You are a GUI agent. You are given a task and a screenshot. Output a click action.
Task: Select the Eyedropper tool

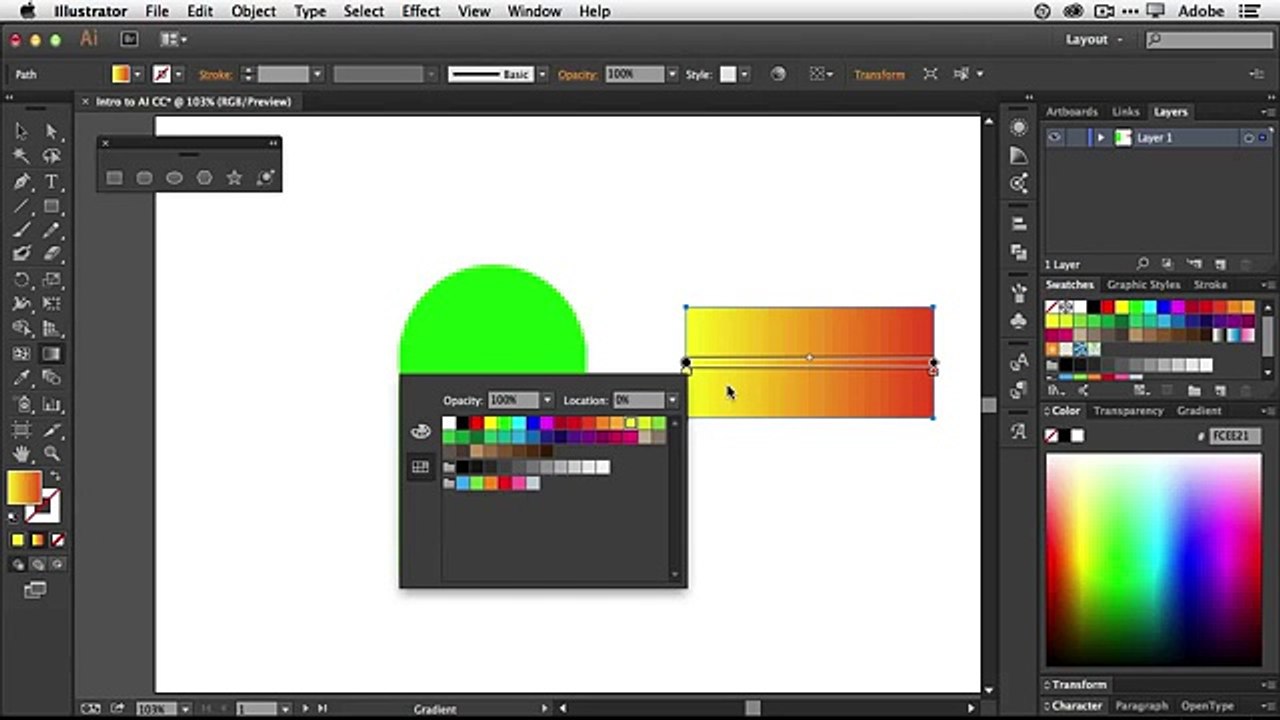[x=21, y=379]
